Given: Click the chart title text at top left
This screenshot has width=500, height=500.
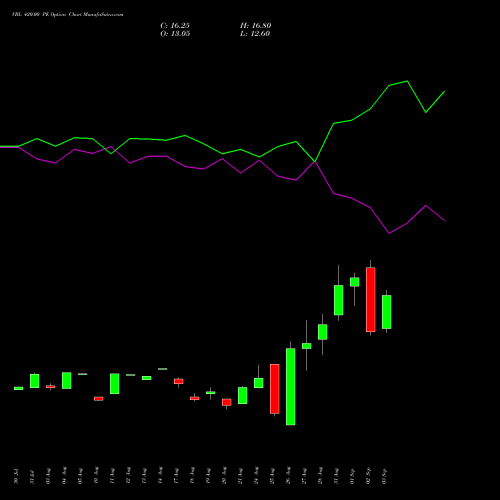Looking at the screenshot, I should coord(67,15).
